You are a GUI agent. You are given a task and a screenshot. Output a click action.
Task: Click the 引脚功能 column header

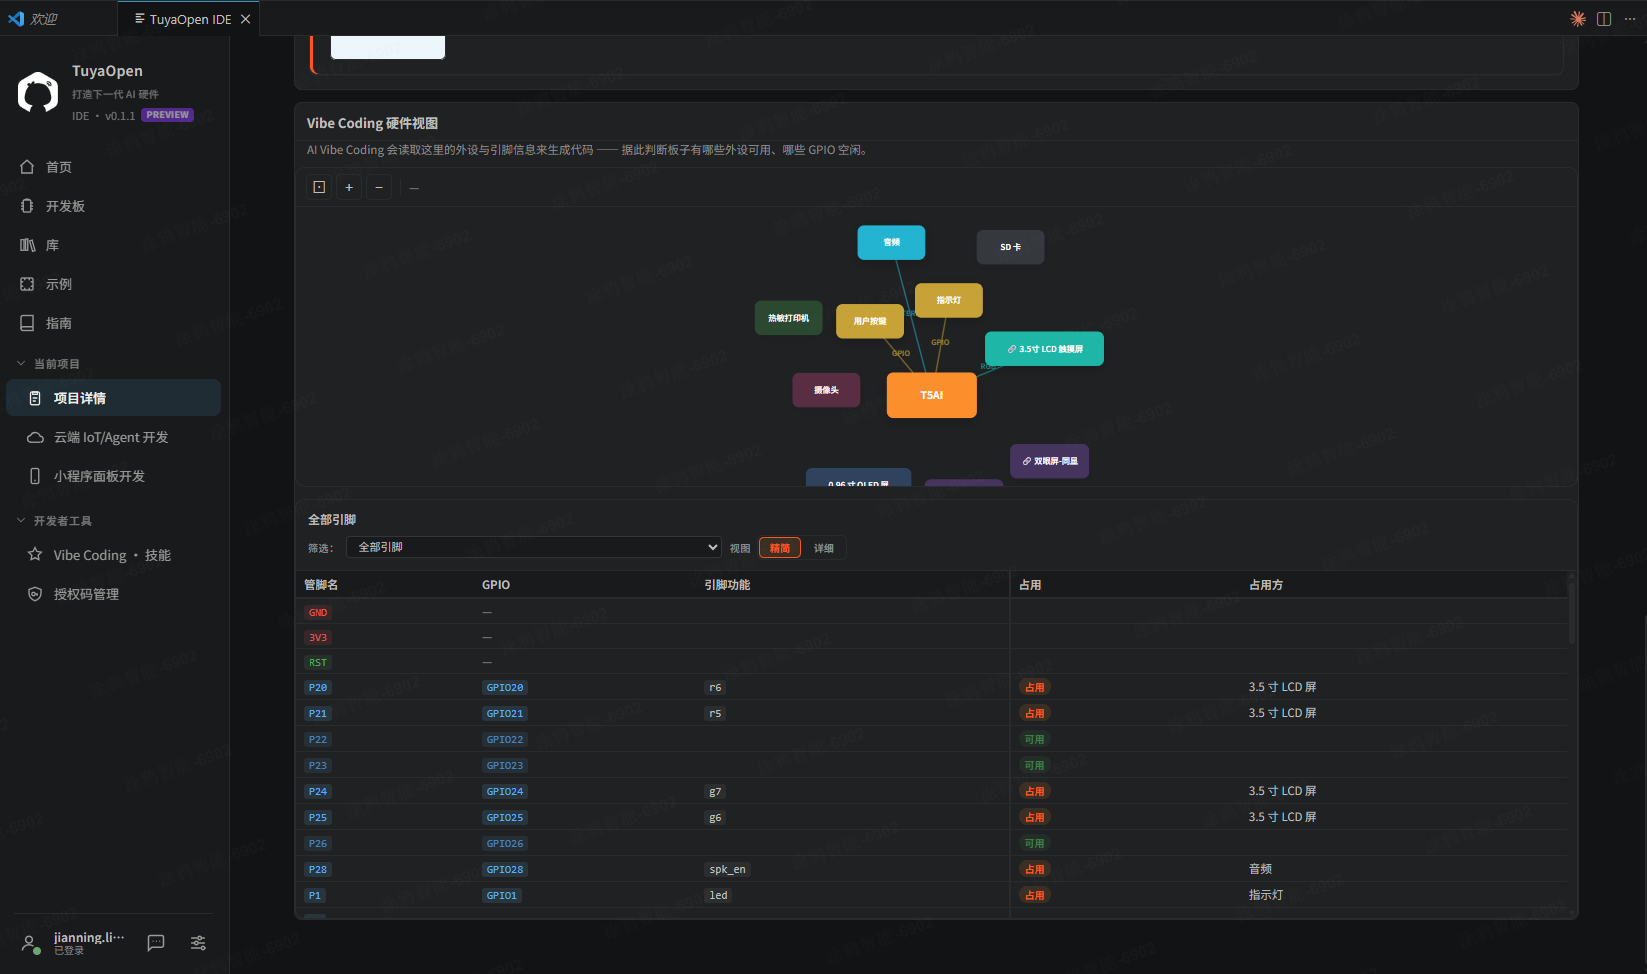pyautogui.click(x=727, y=585)
